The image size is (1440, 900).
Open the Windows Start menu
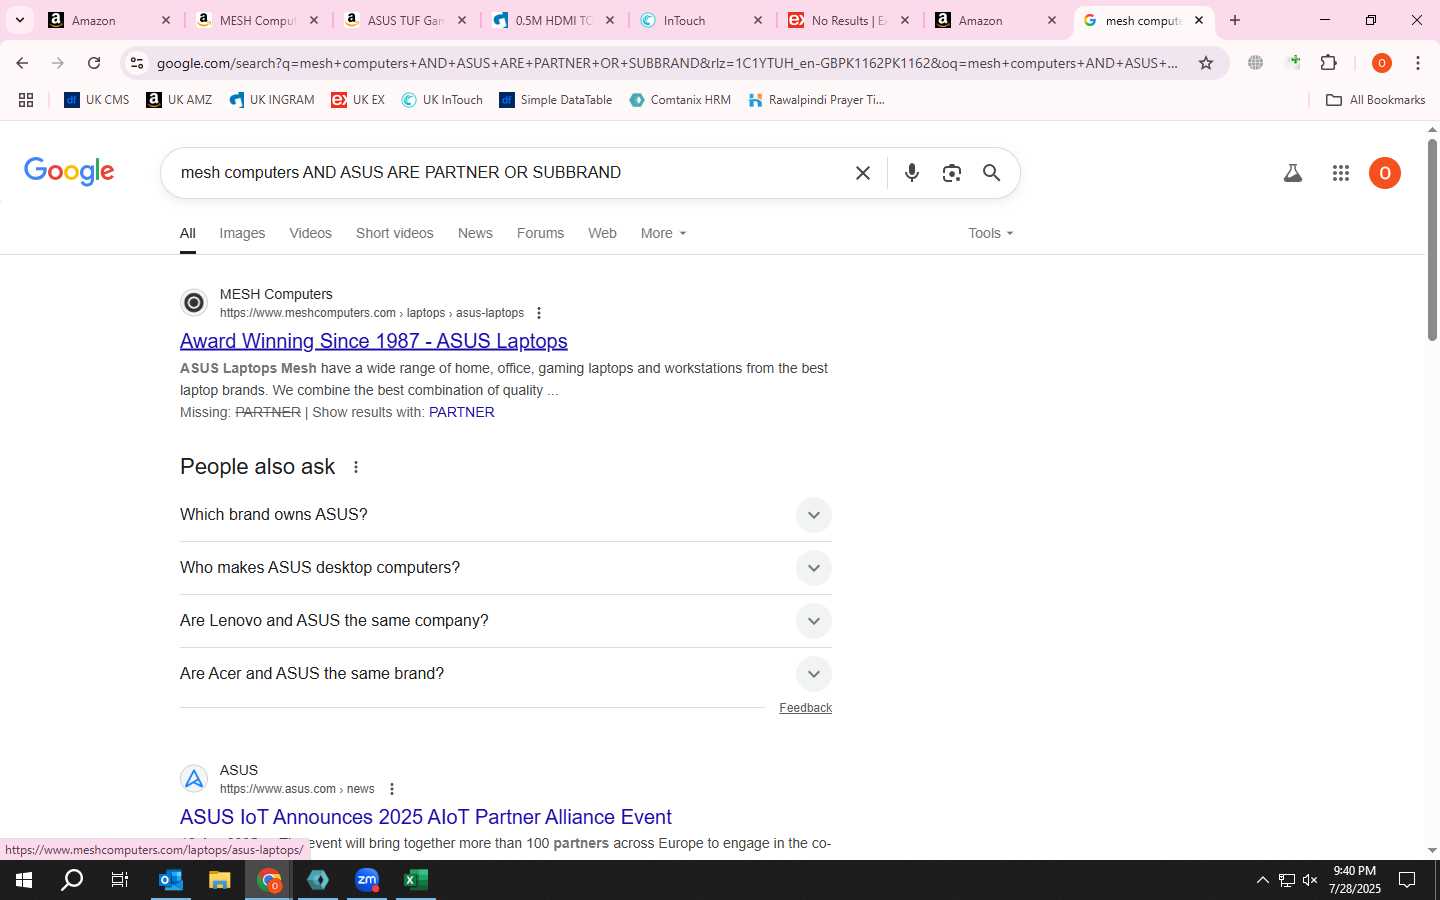click(24, 880)
